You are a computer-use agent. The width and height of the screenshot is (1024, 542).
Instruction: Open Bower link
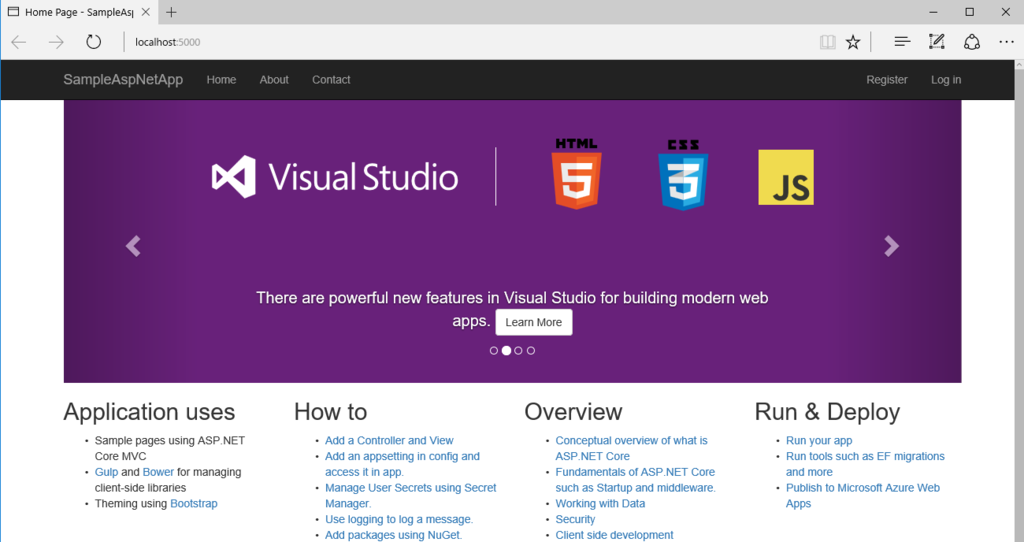click(159, 472)
